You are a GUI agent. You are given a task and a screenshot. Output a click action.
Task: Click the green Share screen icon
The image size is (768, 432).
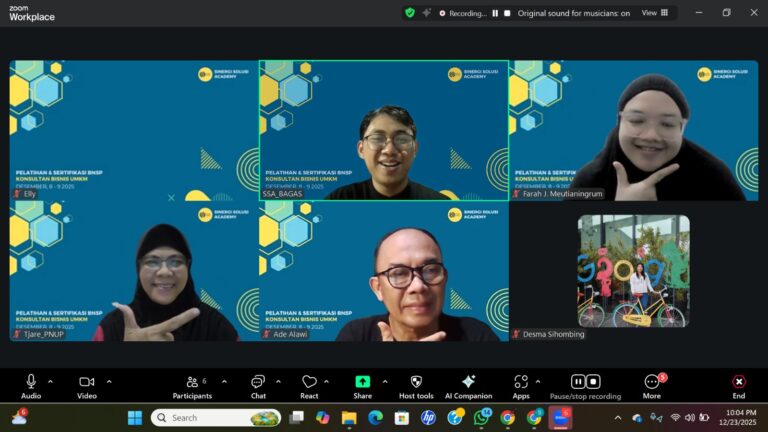pyautogui.click(x=362, y=382)
